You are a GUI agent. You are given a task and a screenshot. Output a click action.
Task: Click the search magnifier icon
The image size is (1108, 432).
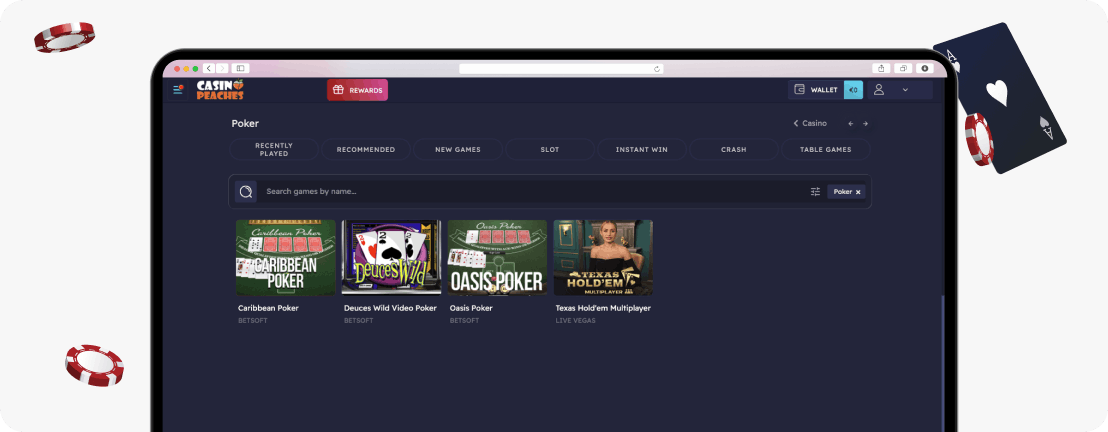(x=246, y=192)
